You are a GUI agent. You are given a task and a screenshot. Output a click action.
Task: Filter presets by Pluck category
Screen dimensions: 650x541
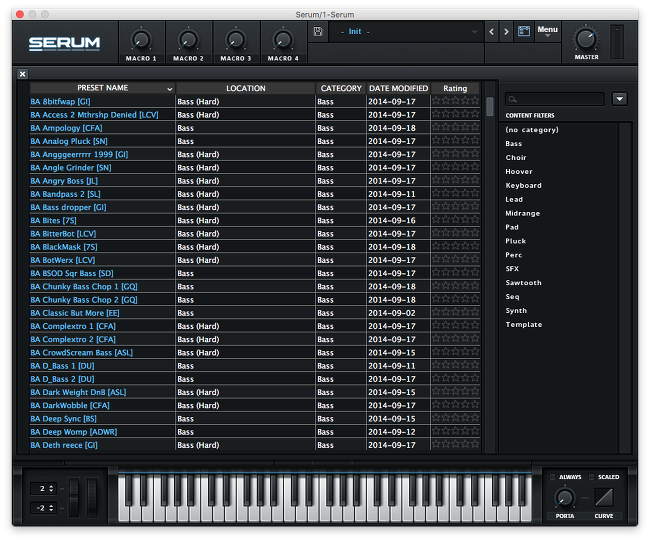515,241
